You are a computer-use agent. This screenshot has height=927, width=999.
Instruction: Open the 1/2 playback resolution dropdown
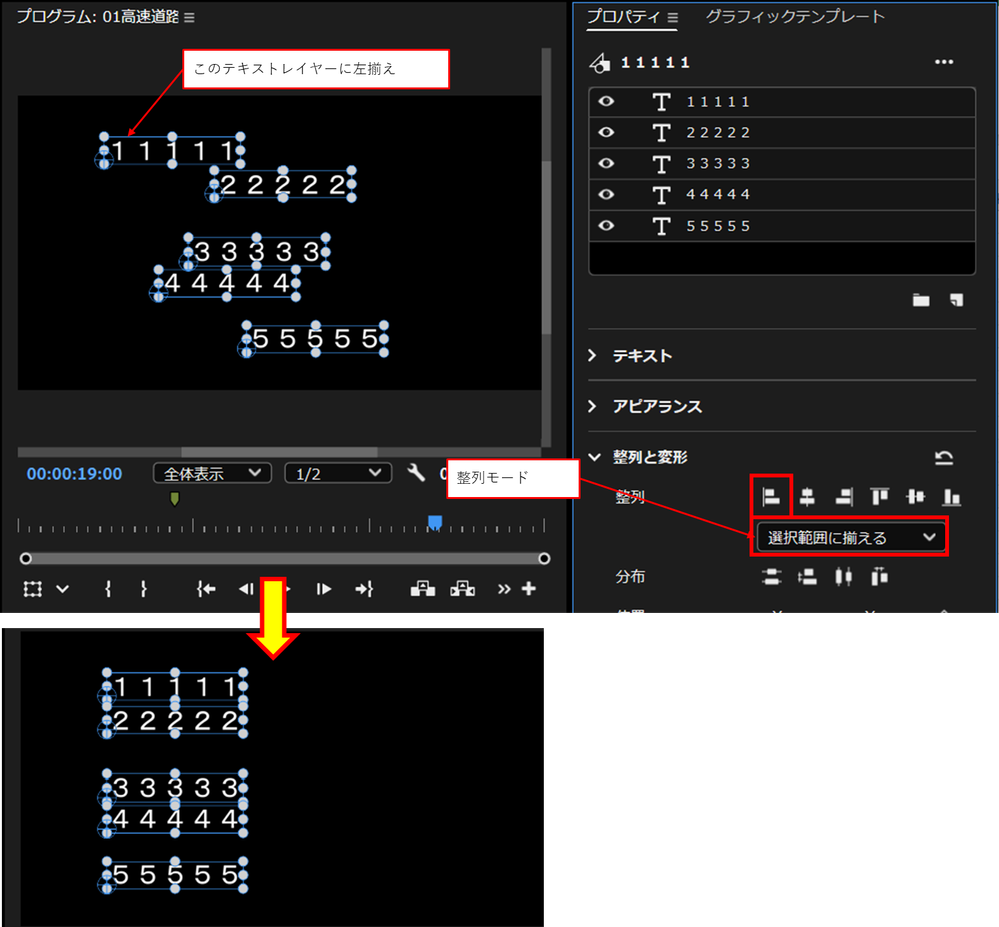[x=338, y=473]
